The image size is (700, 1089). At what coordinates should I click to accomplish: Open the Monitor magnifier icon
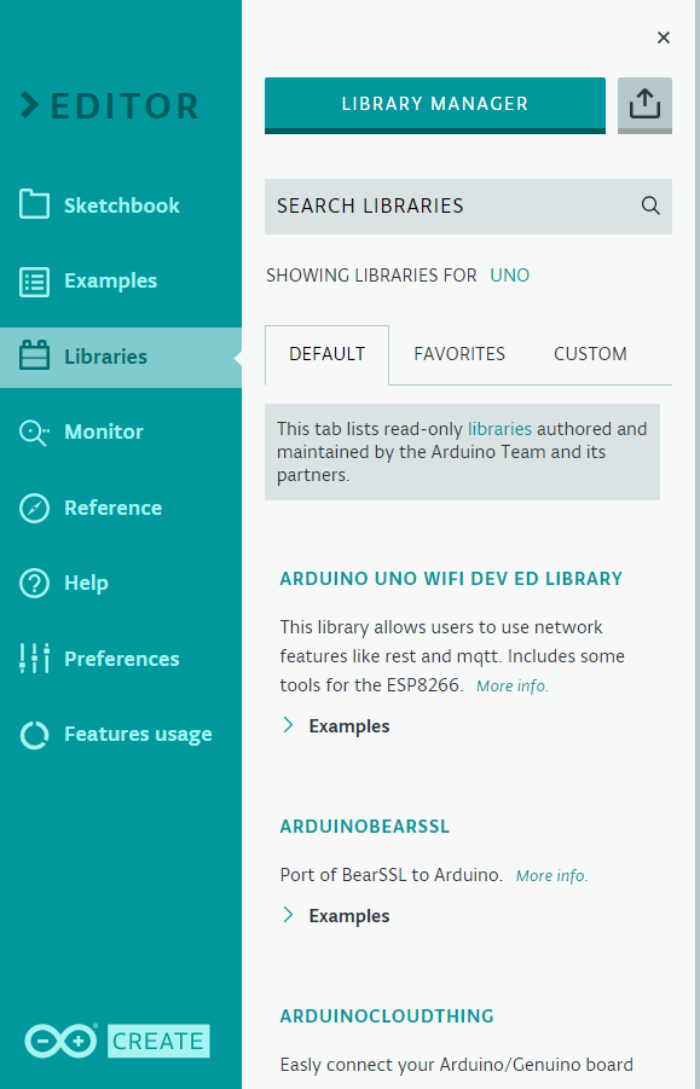(34, 432)
